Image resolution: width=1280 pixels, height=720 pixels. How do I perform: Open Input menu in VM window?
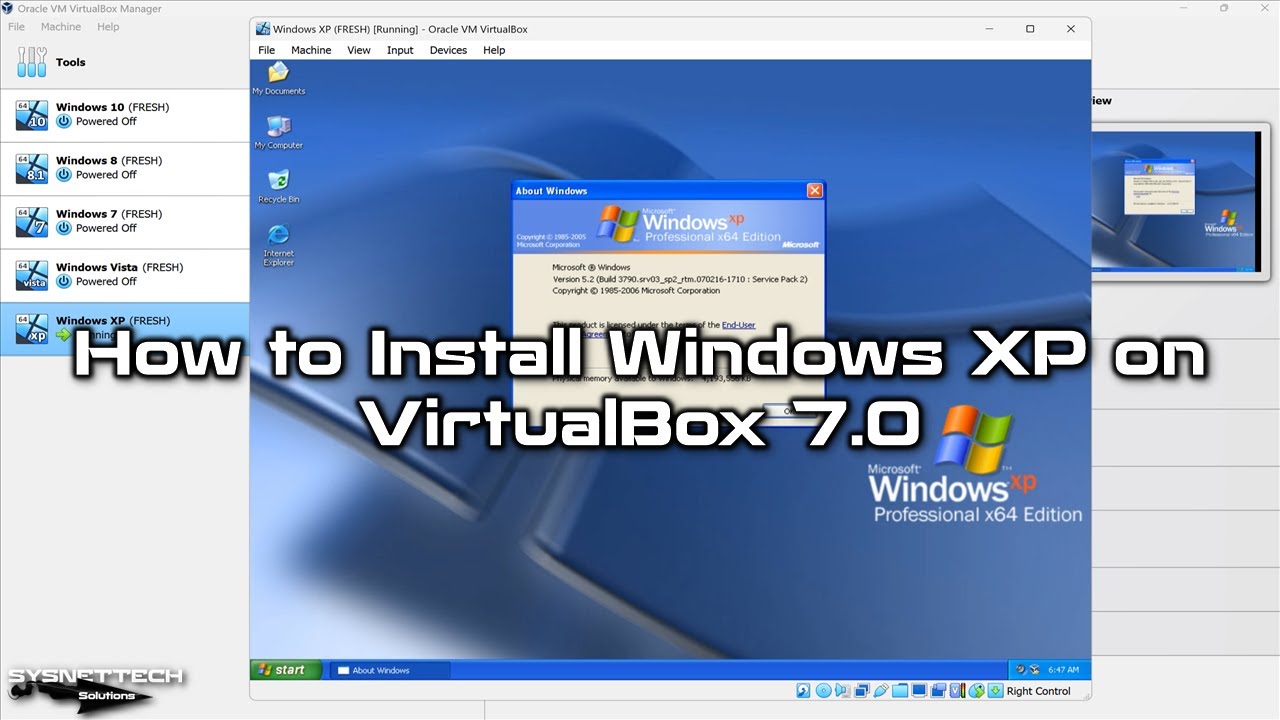pyautogui.click(x=400, y=50)
